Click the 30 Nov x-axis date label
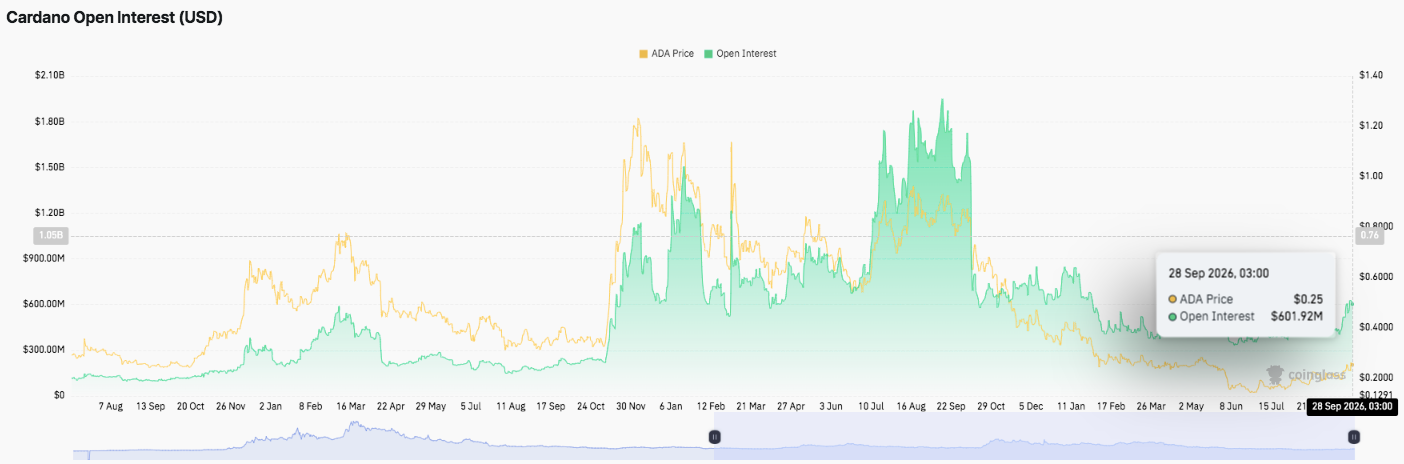The image size is (1404, 464). pyautogui.click(x=629, y=407)
